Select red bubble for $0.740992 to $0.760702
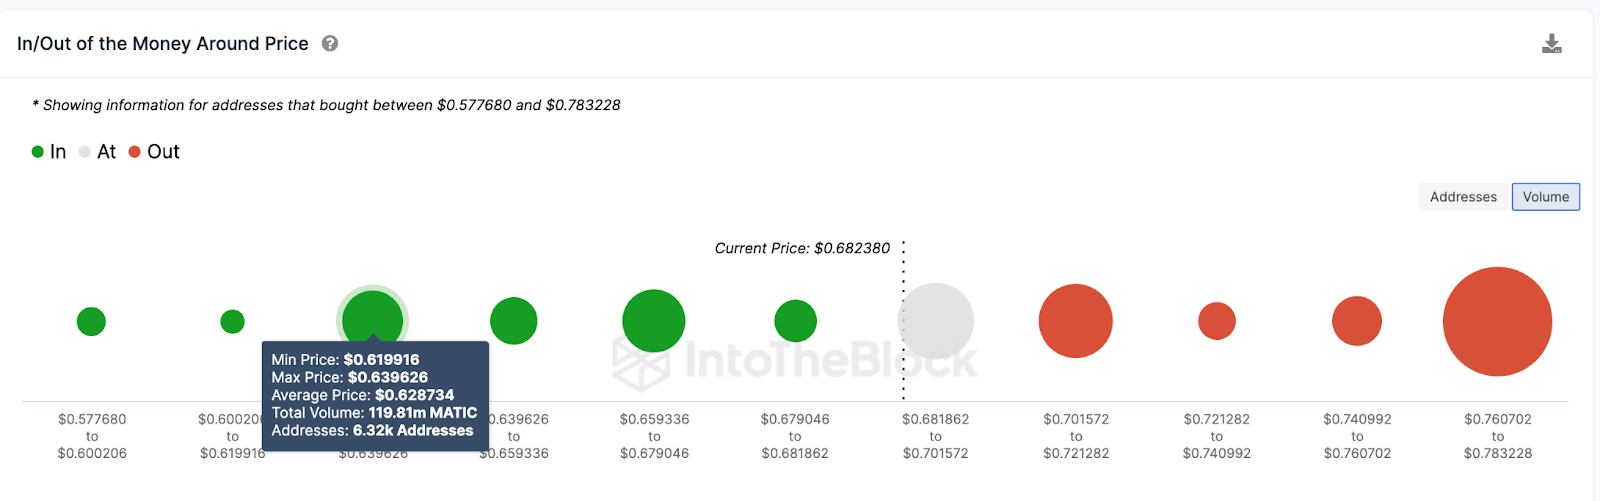Image resolution: width=1600 pixels, height=501 pixels. (x=1357, y=321)
